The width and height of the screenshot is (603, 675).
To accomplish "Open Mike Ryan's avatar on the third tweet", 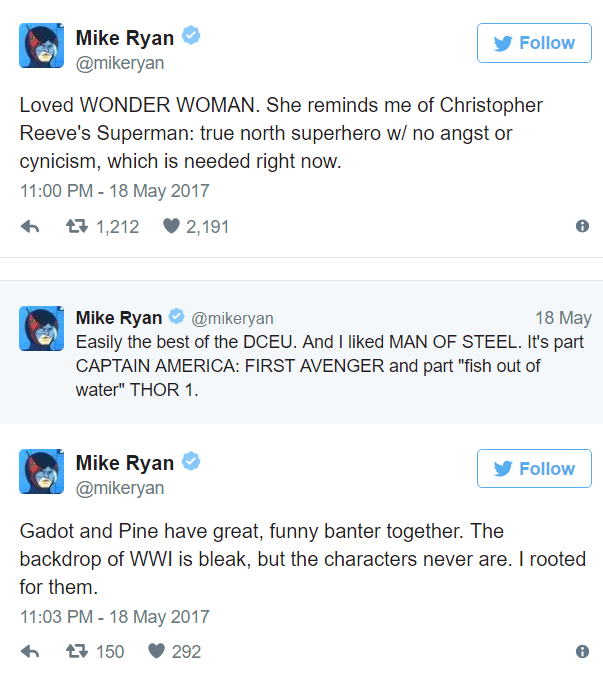I will [x=41, y=471].
